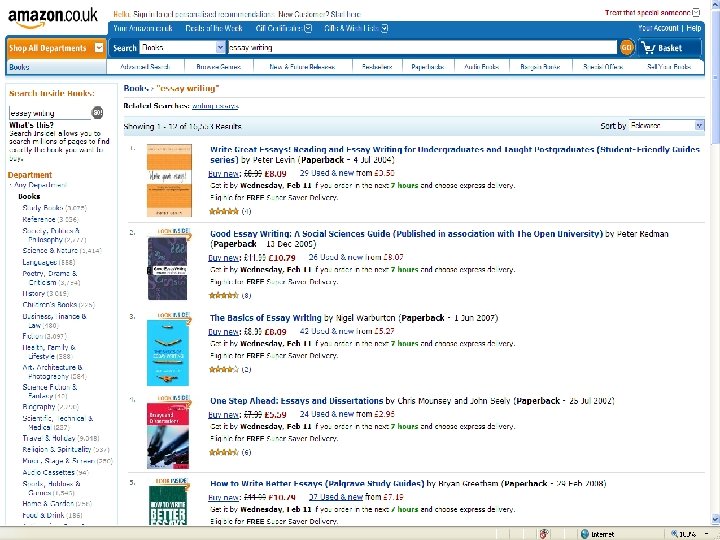The image size is (720, 540).
Task: Click the main search field containing essay writing
Action: click(x=422, y=47)
